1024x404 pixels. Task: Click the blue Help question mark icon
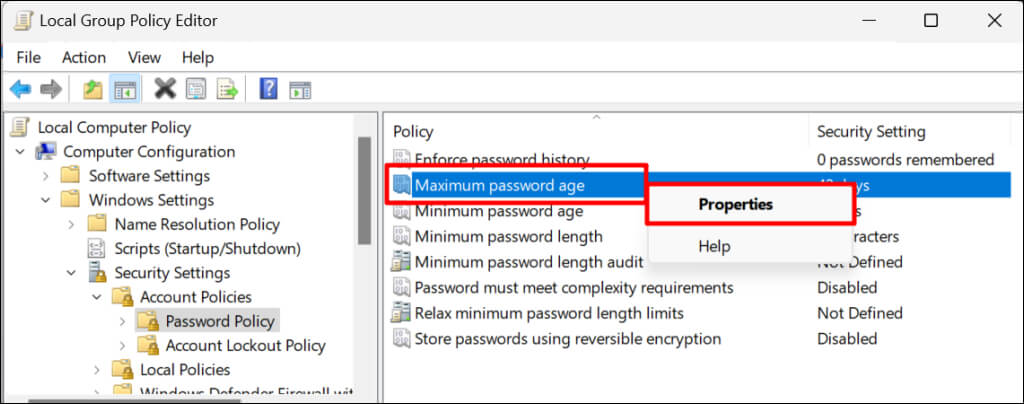point(268,90)
